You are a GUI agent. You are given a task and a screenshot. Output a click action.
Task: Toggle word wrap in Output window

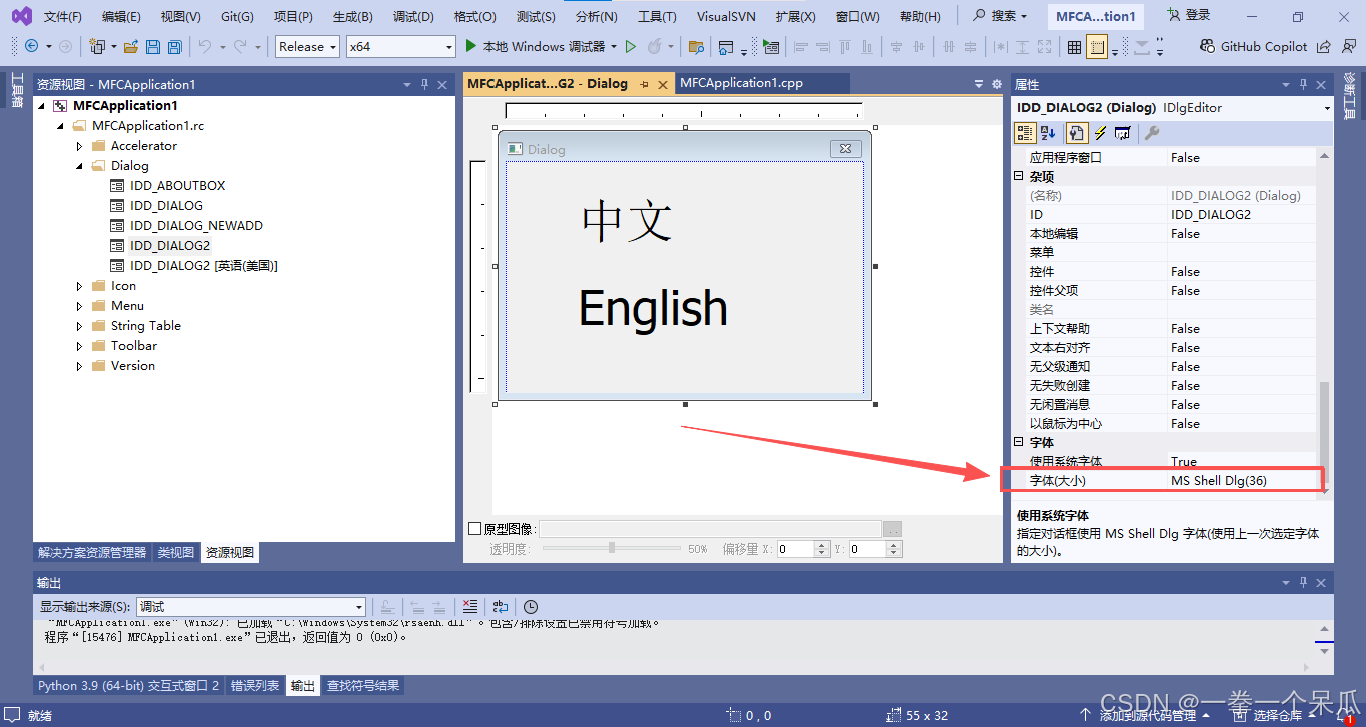click(500, 606)
